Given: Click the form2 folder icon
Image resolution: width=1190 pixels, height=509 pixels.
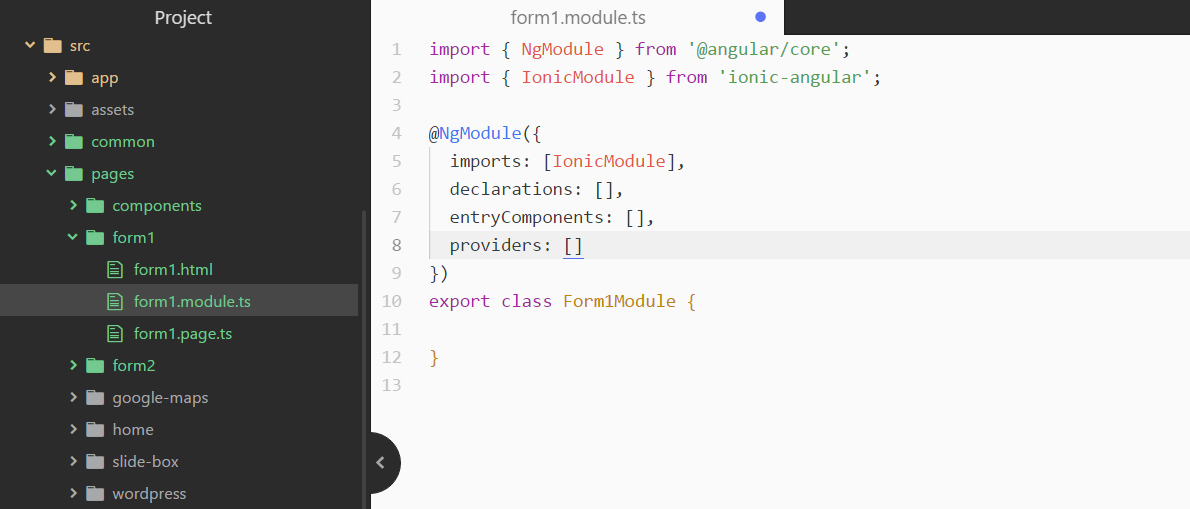Looking at the screenshot, I should click(x=95, y=366).
